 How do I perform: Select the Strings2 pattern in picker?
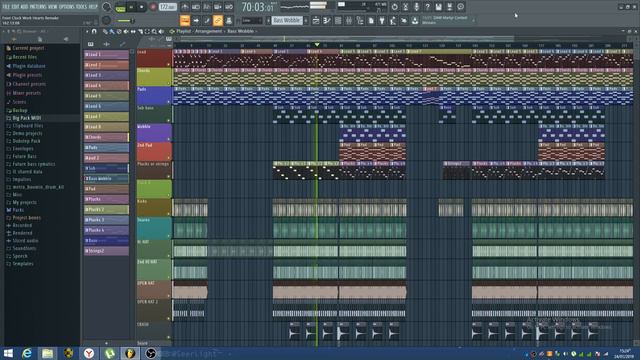107,251
